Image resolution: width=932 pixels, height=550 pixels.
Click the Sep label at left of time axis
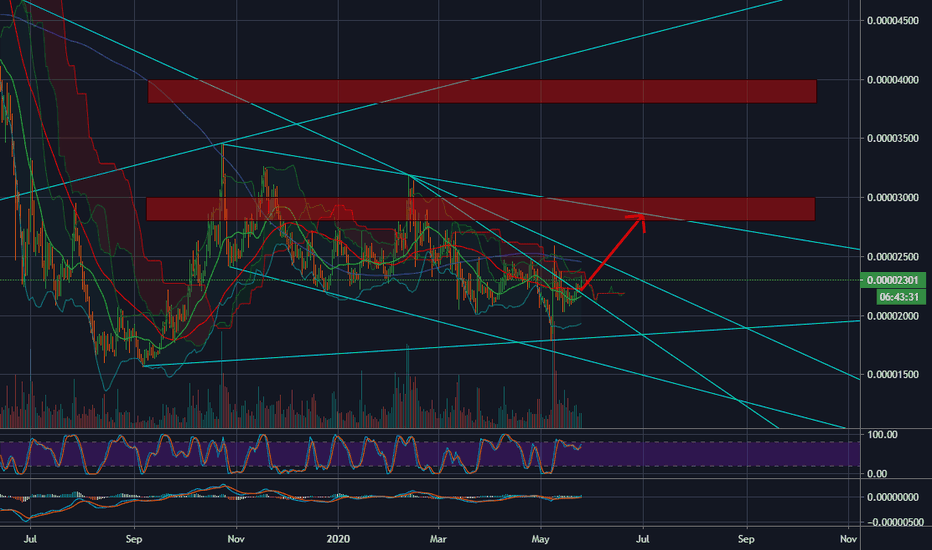tap(134, 539)
